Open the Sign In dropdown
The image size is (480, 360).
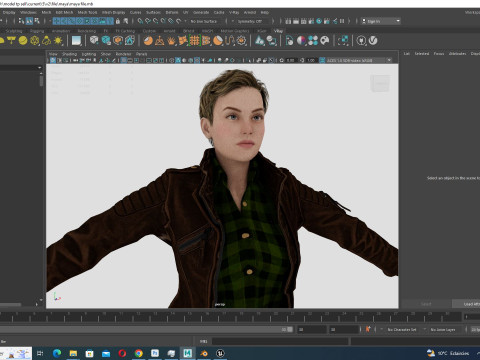381,21
